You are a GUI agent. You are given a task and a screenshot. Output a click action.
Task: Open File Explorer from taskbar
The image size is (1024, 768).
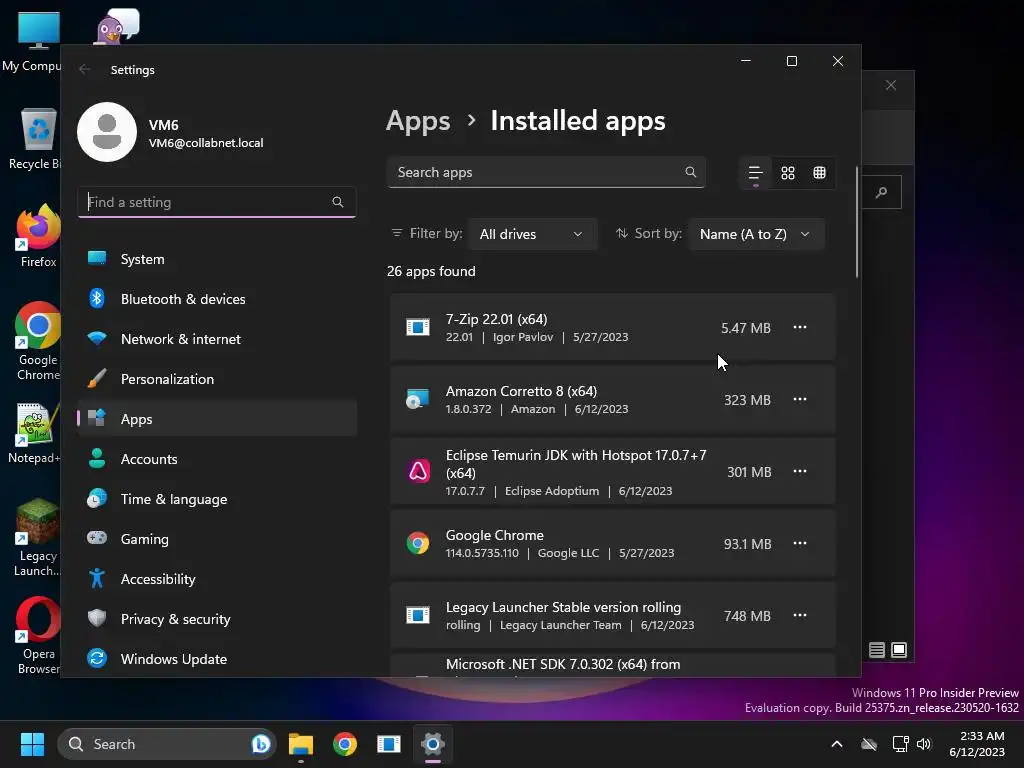tap(301, 744)
